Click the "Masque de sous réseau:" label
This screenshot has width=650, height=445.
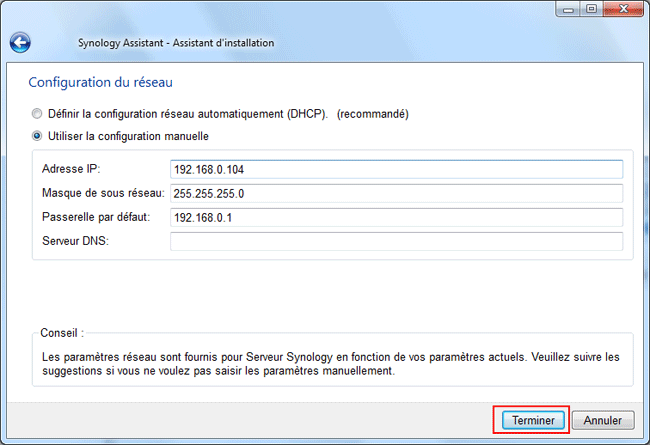tap(103, 193)
